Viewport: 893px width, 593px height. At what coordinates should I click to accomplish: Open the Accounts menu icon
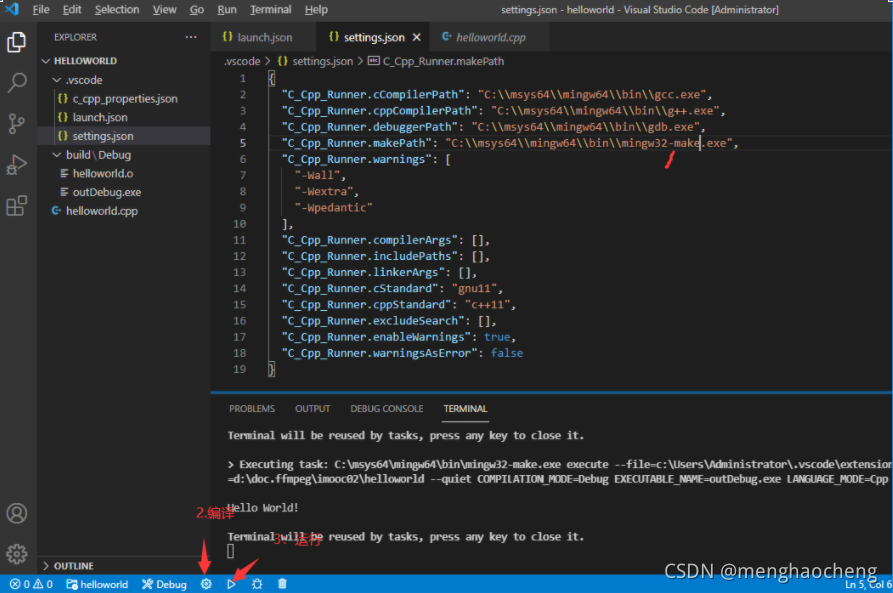pos(17,513)
